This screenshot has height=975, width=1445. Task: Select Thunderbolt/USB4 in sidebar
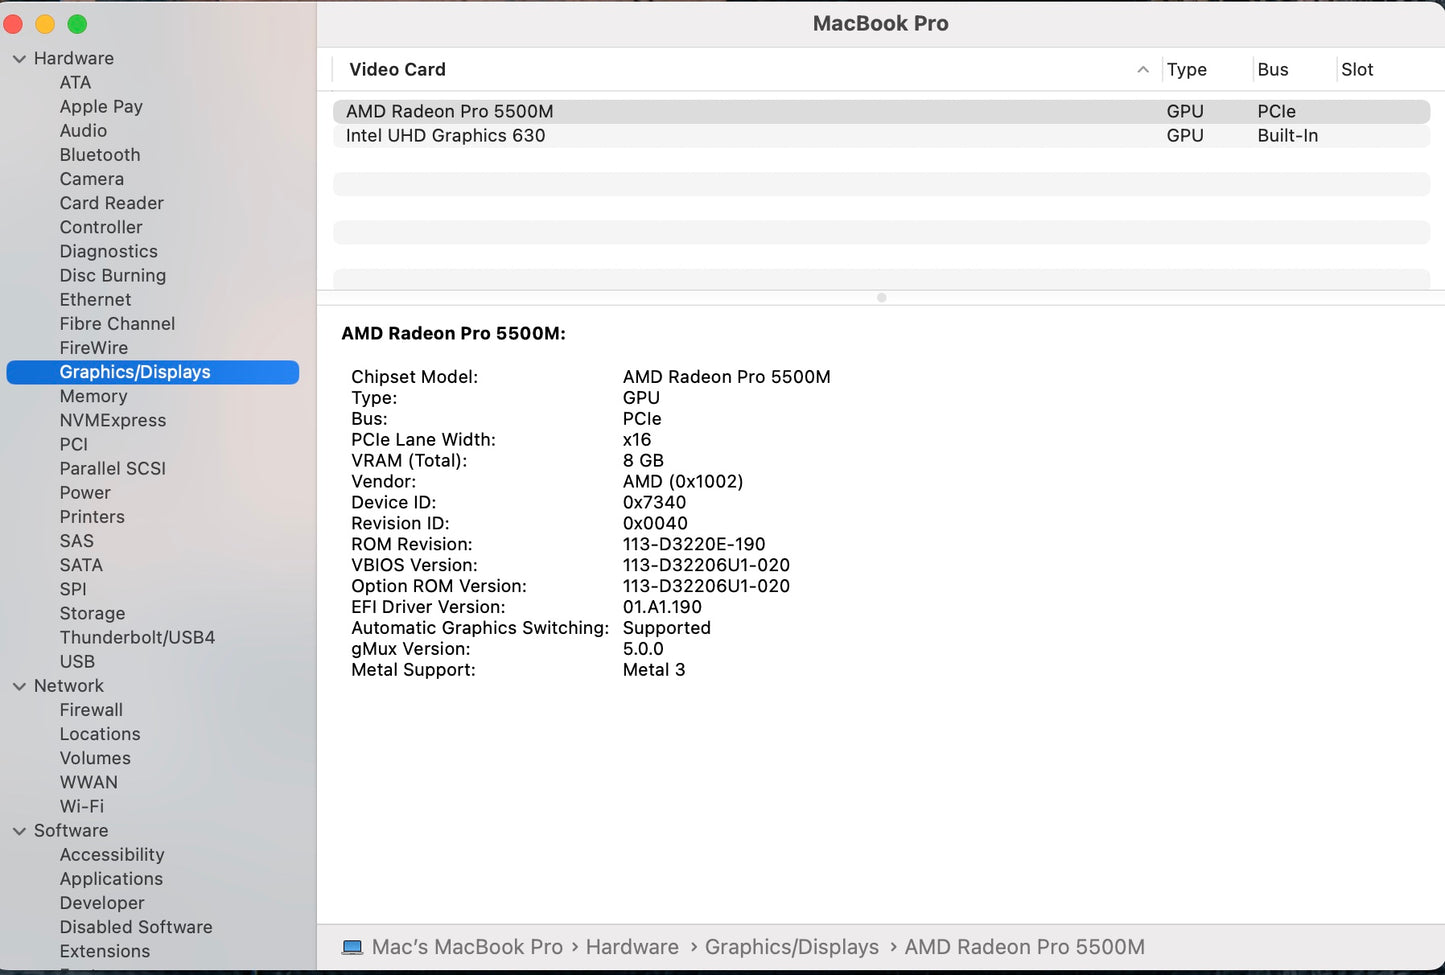coord(137,638)
